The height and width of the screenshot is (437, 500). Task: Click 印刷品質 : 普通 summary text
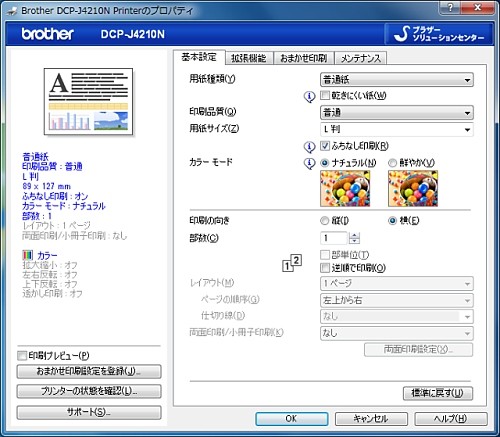(52, 167)
